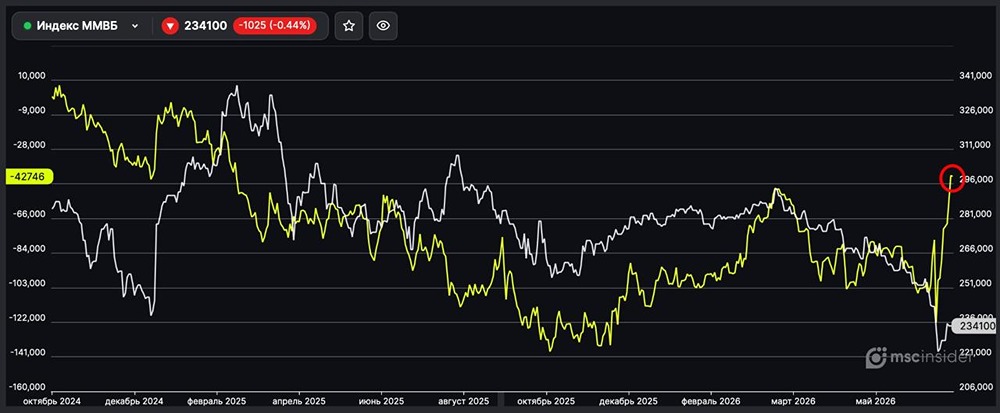Select the октябрь 2024 date label
1000x413 pixels.
[x=50, y=402]
